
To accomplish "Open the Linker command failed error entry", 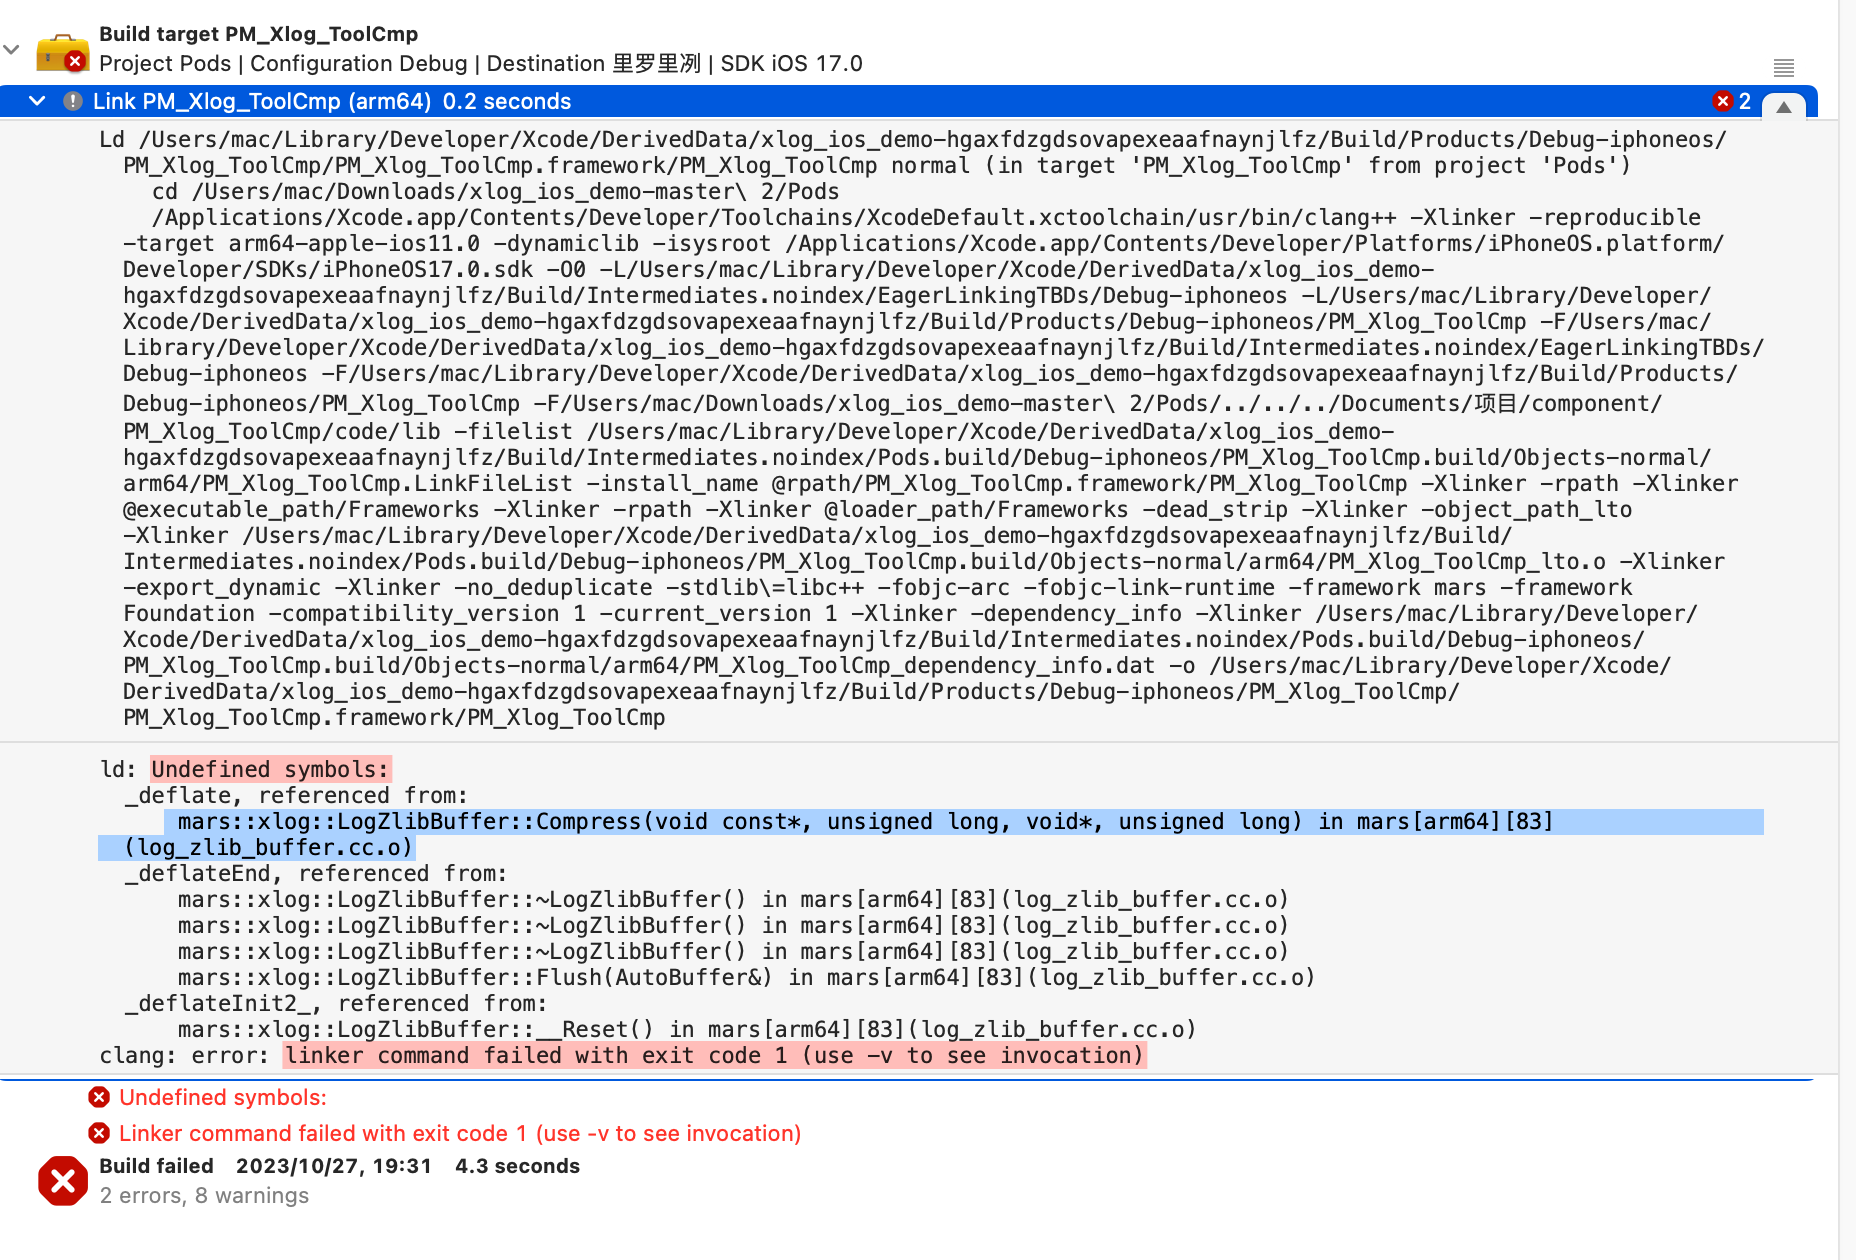I will (460, 1133).
